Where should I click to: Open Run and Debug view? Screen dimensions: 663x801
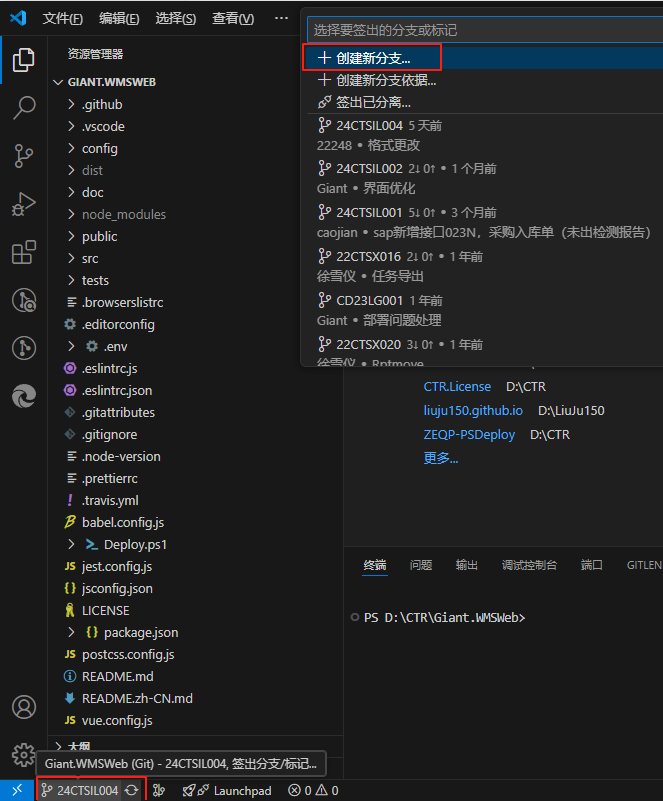coord(23,204)
